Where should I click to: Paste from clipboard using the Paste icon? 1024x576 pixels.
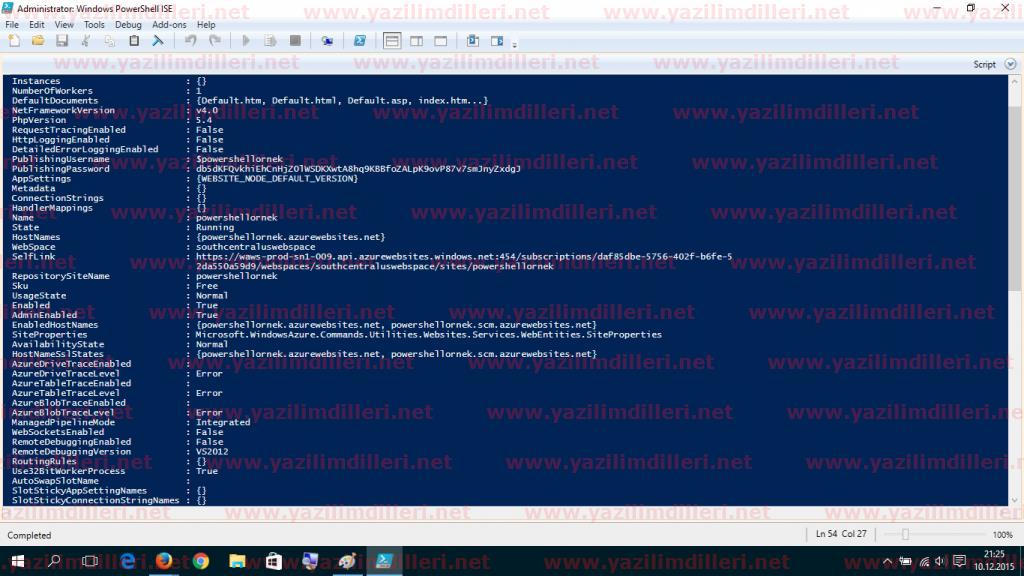(x=134, y=41)
